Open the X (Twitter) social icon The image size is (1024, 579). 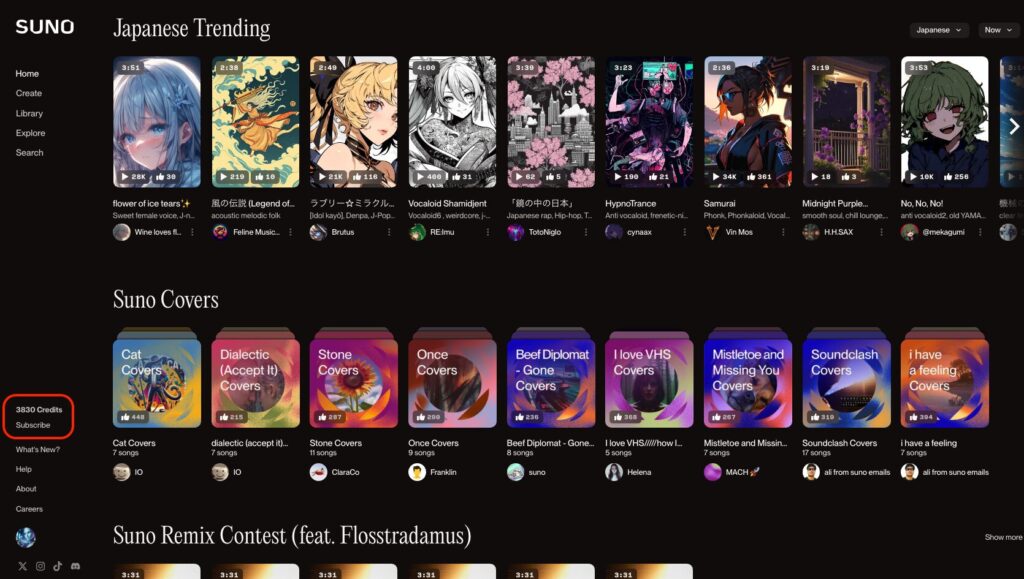tap(22, 566)
